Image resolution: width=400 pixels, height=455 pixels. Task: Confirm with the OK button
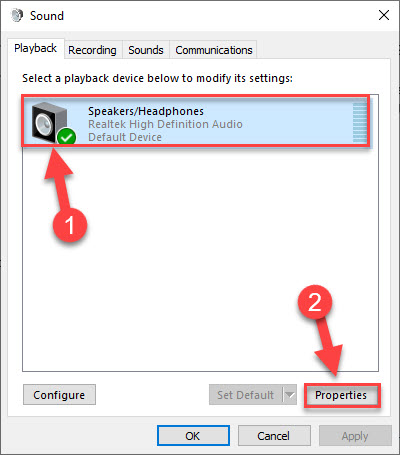coord(193,436)
